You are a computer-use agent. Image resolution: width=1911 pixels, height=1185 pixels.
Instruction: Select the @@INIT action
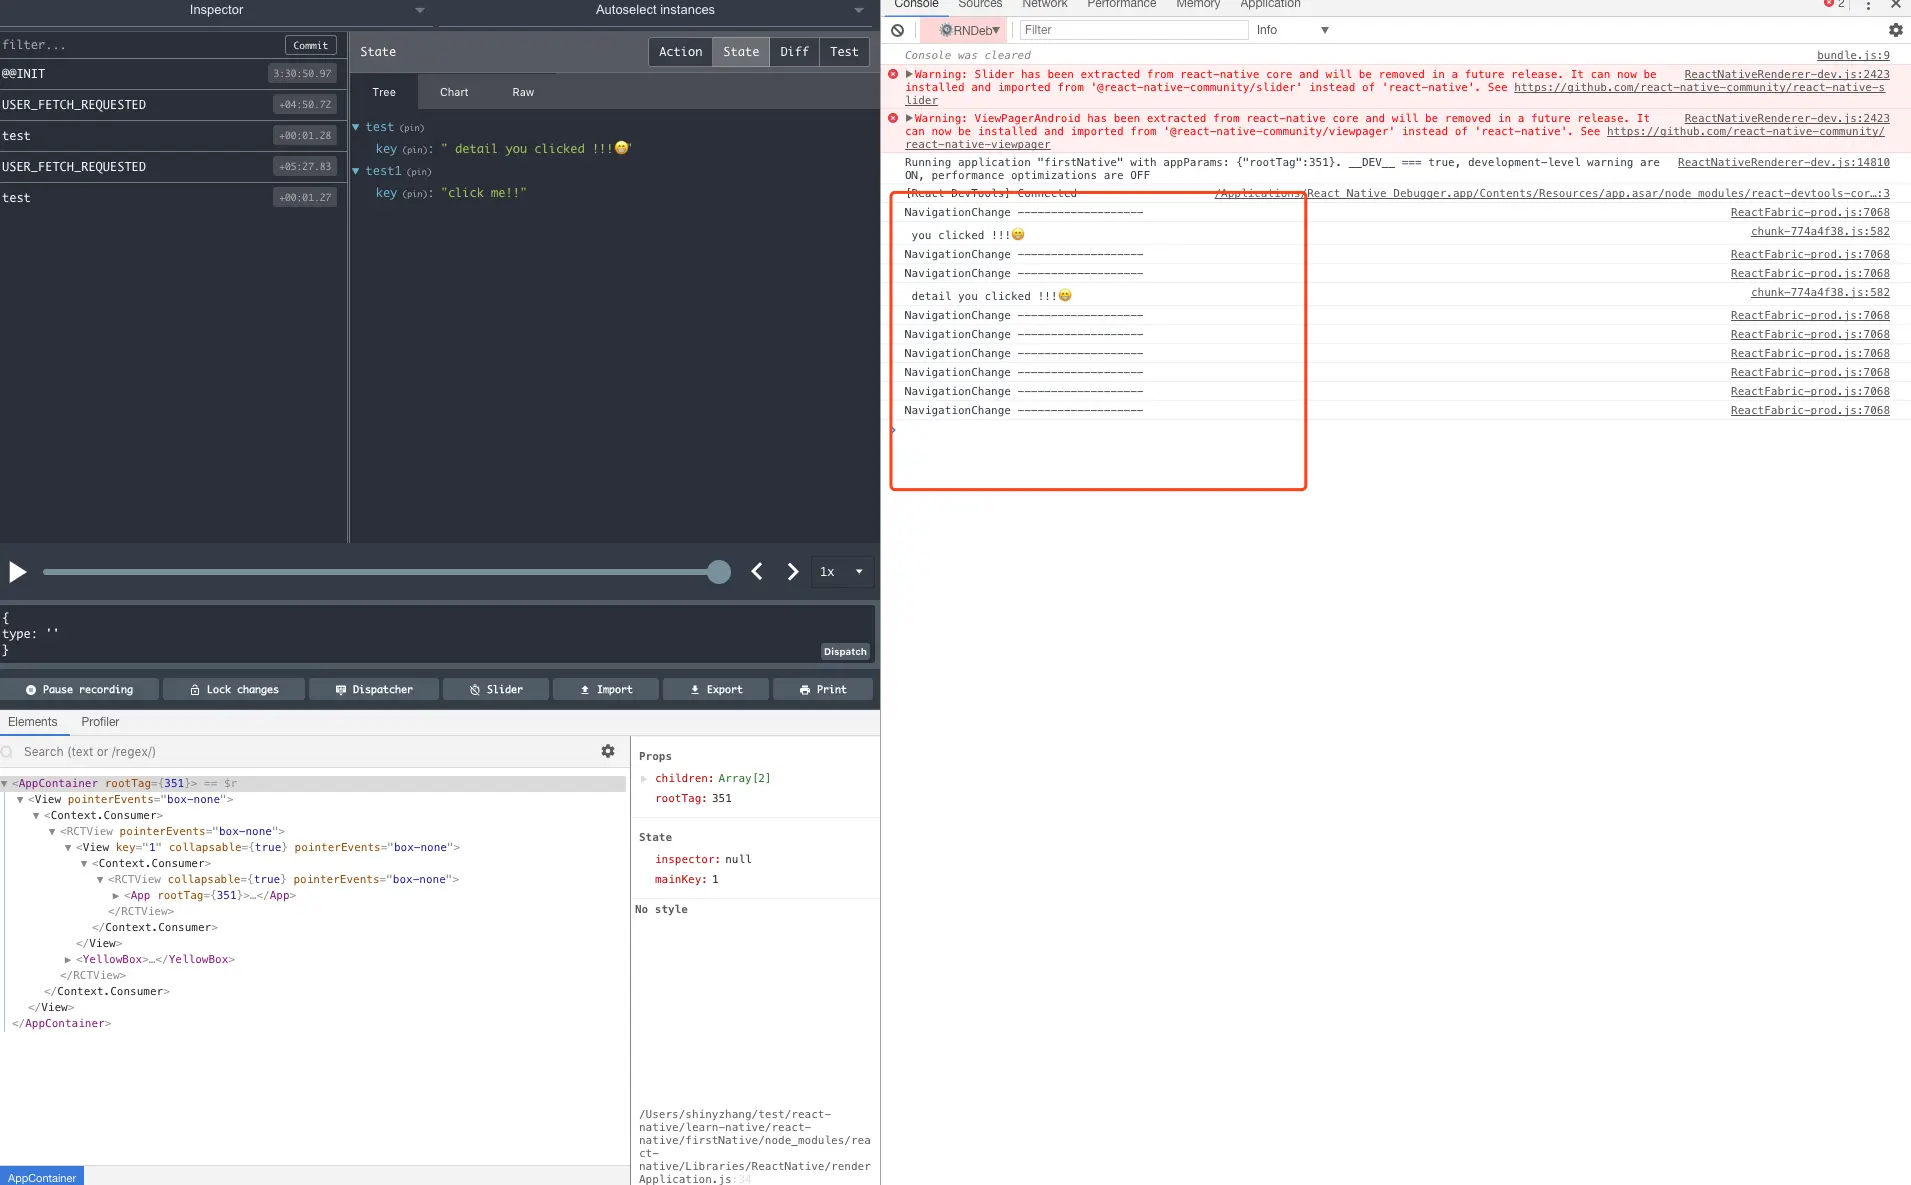point(173,74)
